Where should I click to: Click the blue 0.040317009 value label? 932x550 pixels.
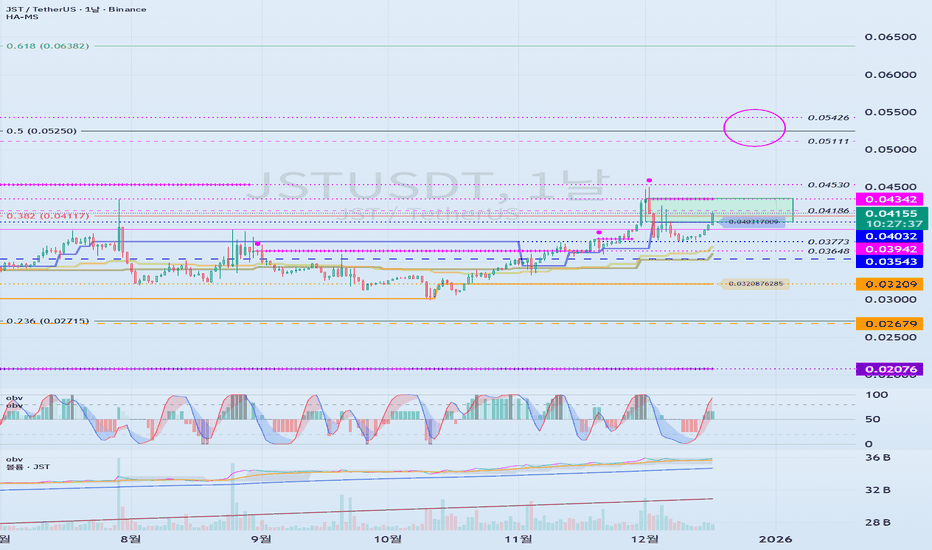753,222
